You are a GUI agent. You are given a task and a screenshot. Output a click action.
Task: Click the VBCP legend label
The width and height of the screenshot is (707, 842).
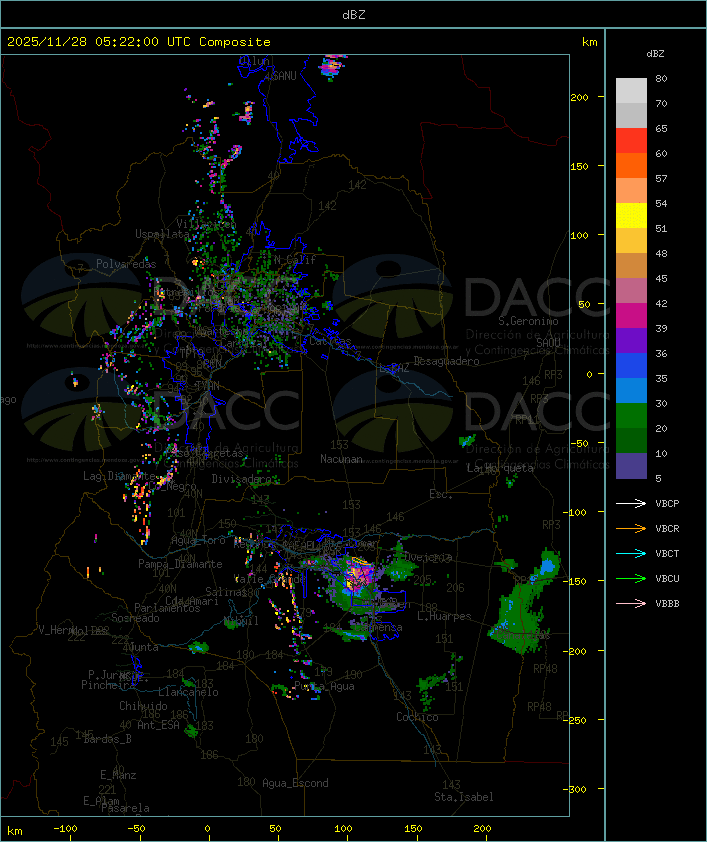667,504
